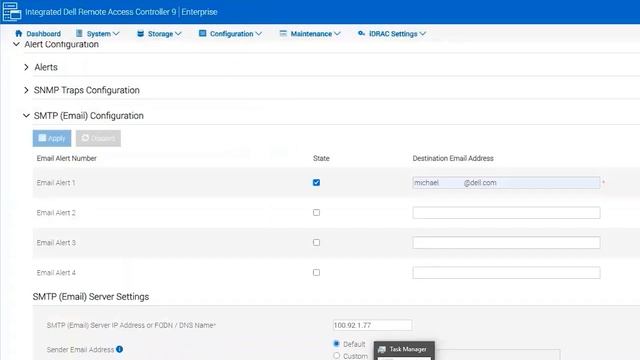Click the Integrated Dell Remote Access Controller 9 title
Viewport: 640px width, 360px height.
pos(100,12)
